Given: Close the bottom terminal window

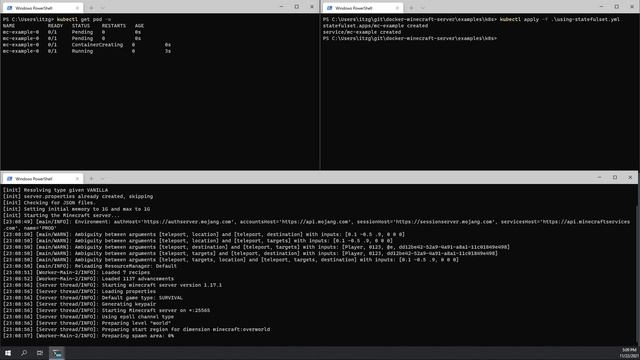Looking at the screenshot, I should (x=630, y=178).
